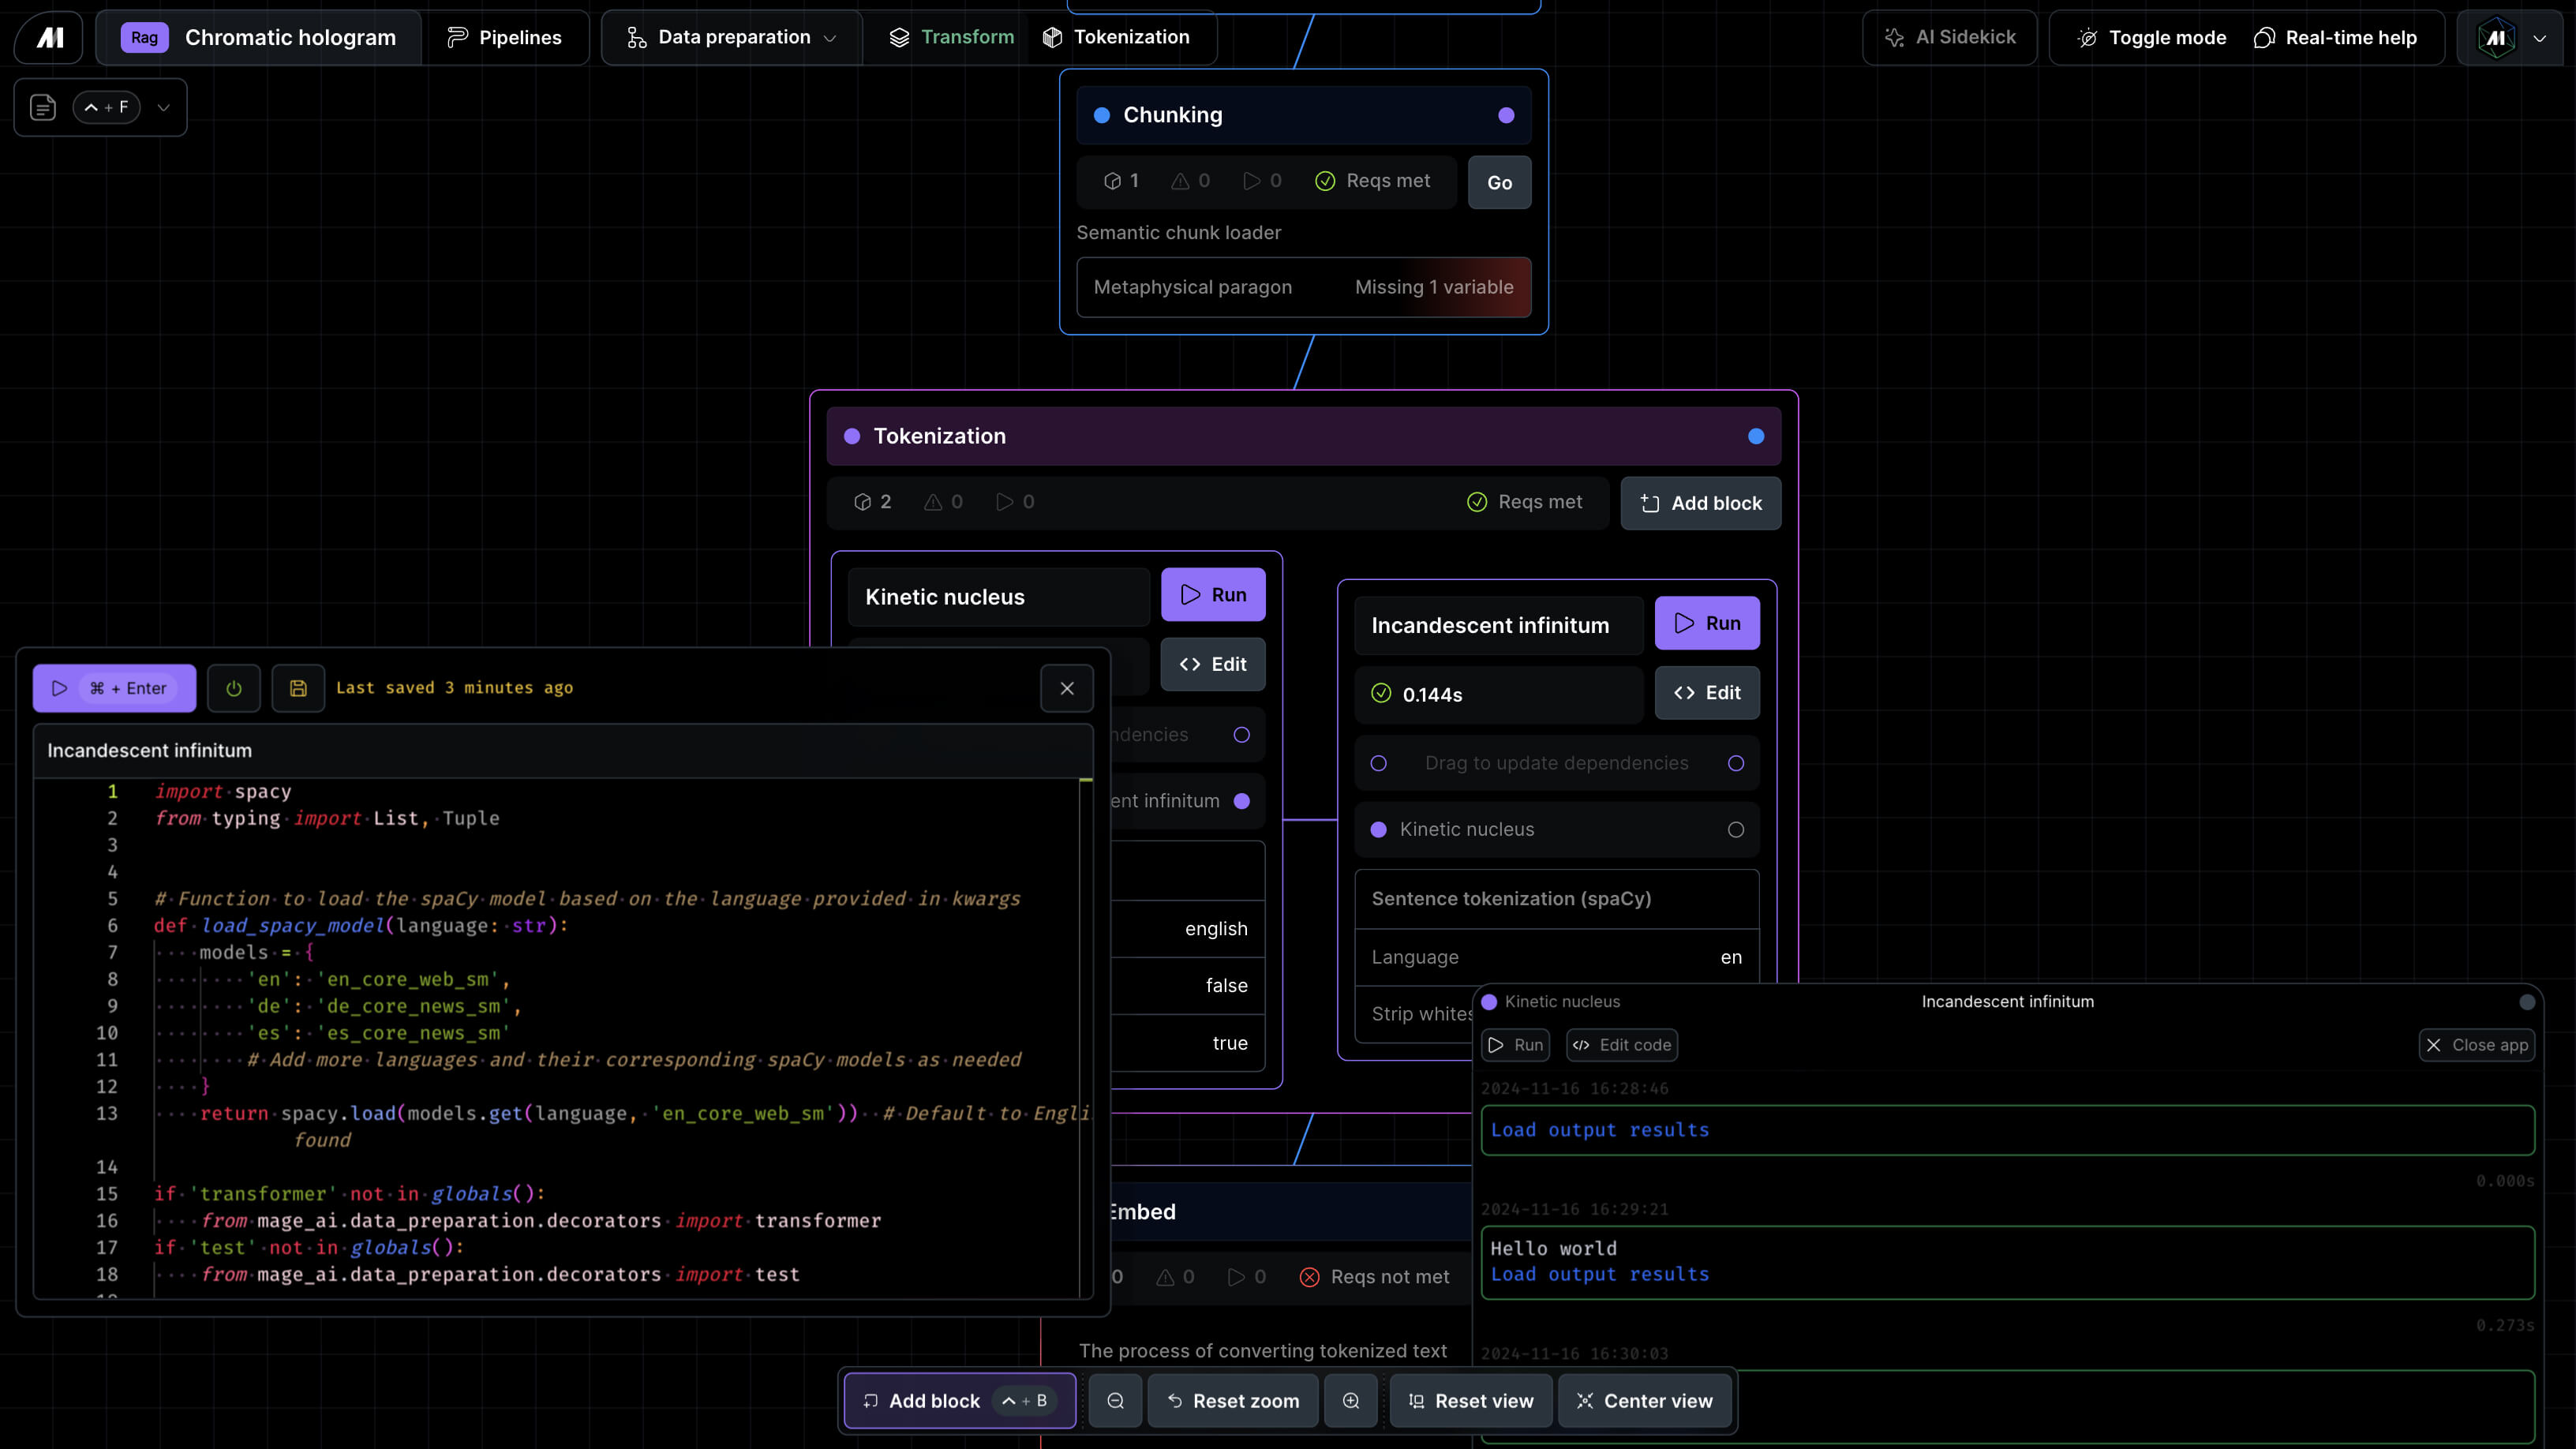Click the Chunking runs play icon
The image size is (2576, 1449).
tap(1251, 181)
